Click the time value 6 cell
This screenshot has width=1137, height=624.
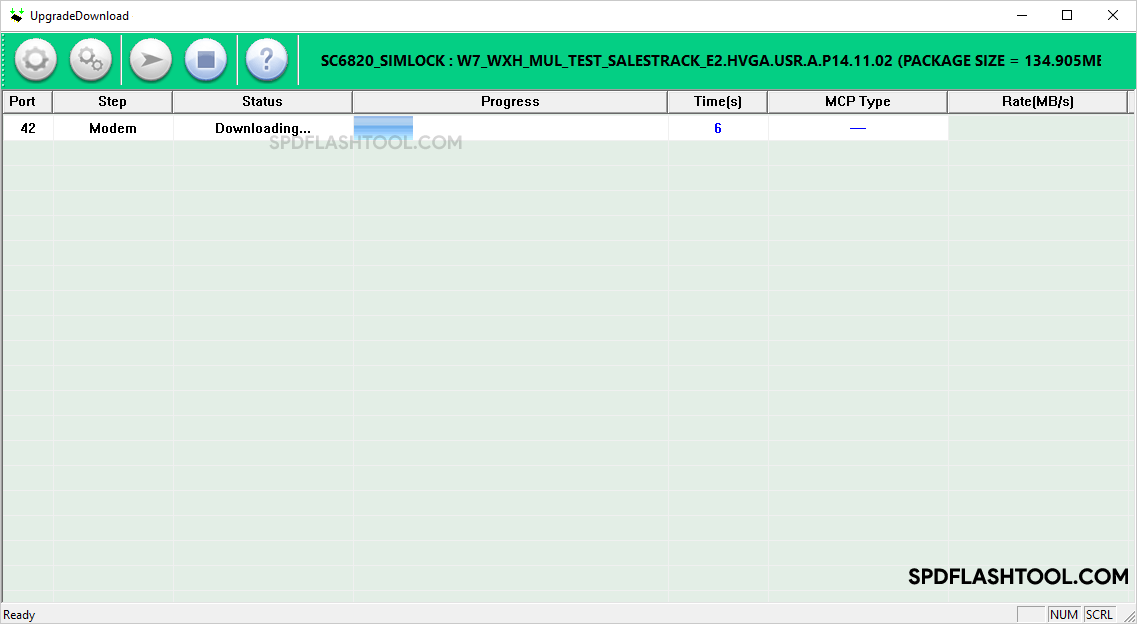[x=718, y=128]
